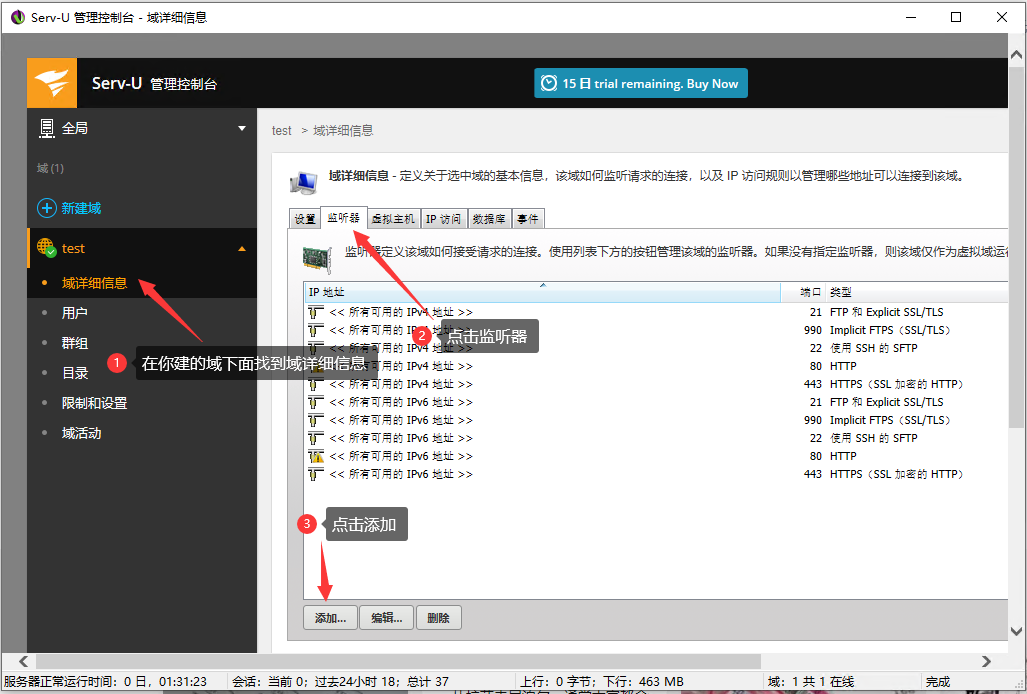Click the trial clock icon in the banner
Image resolution: width=1027 pixels, height=694 pixels.
[x=551, y=83]
